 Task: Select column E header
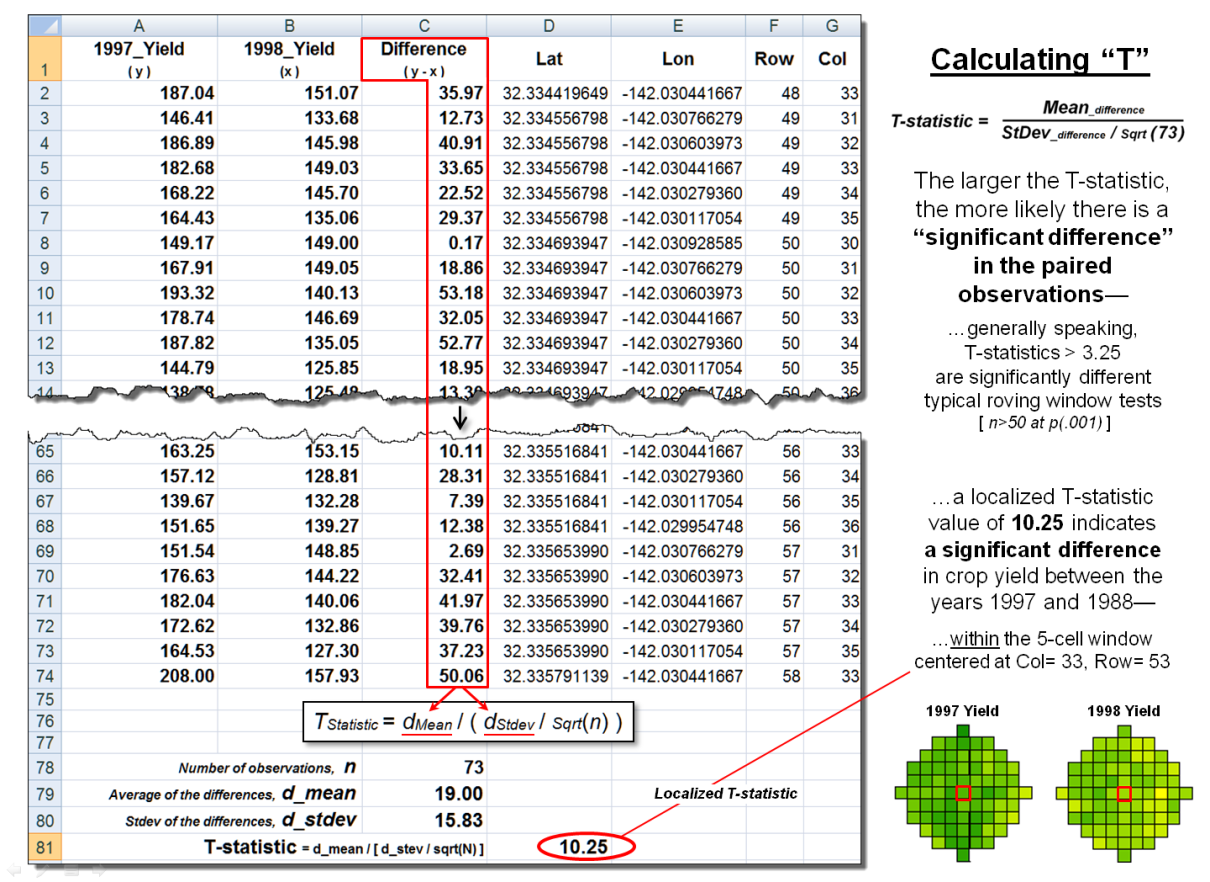click(677, 25)
